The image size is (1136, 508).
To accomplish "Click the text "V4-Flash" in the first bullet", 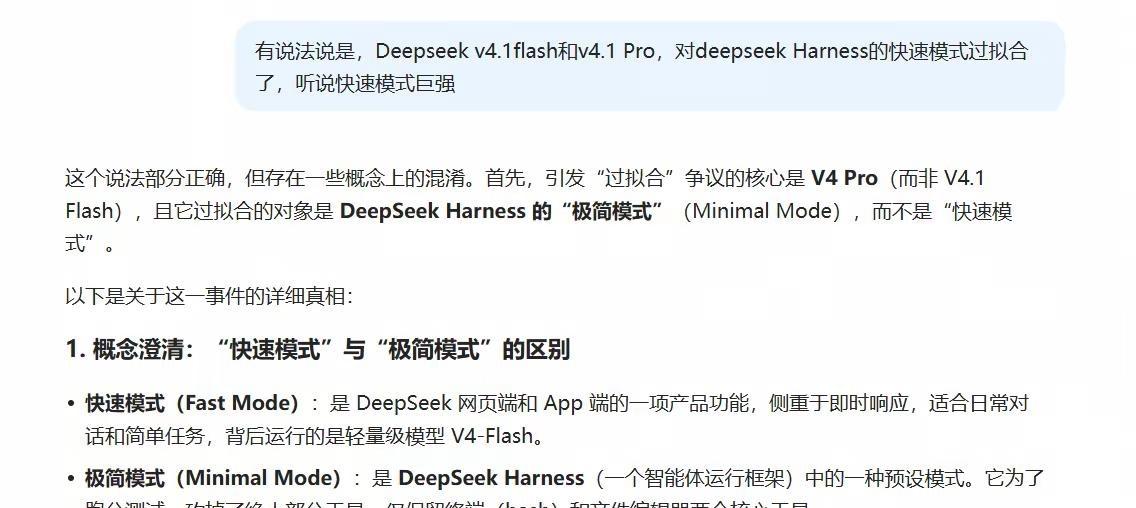I will pos(492,436).
